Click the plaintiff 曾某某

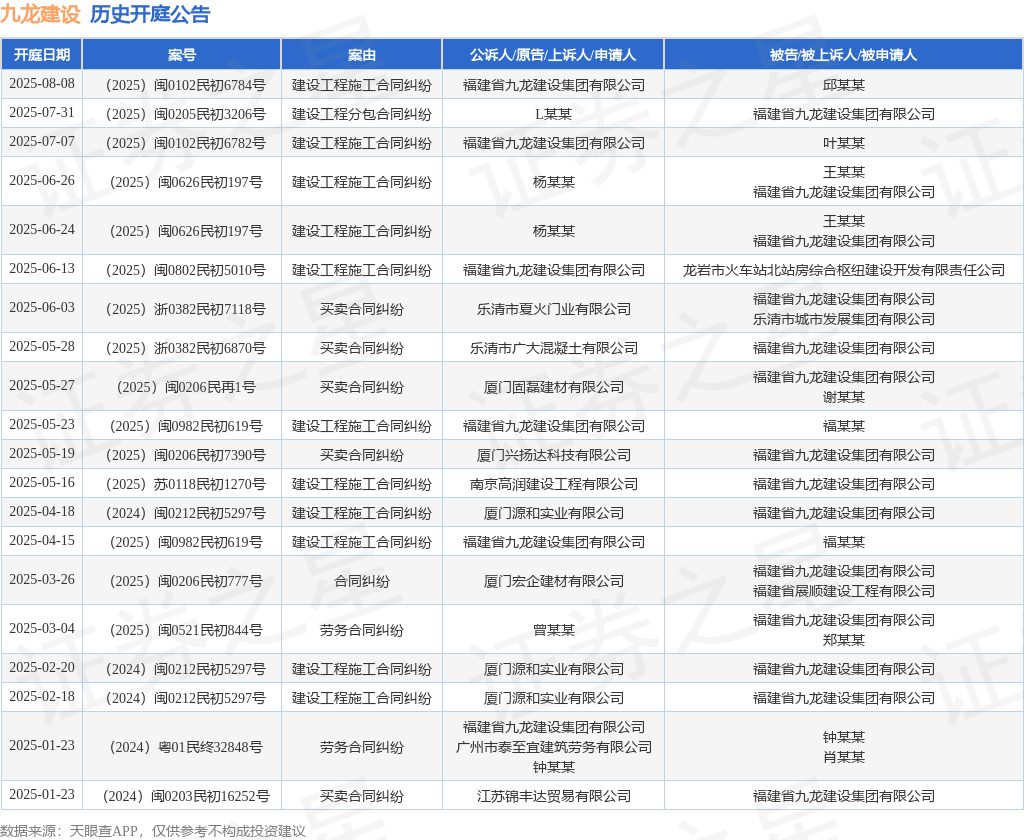coord(553,630)
